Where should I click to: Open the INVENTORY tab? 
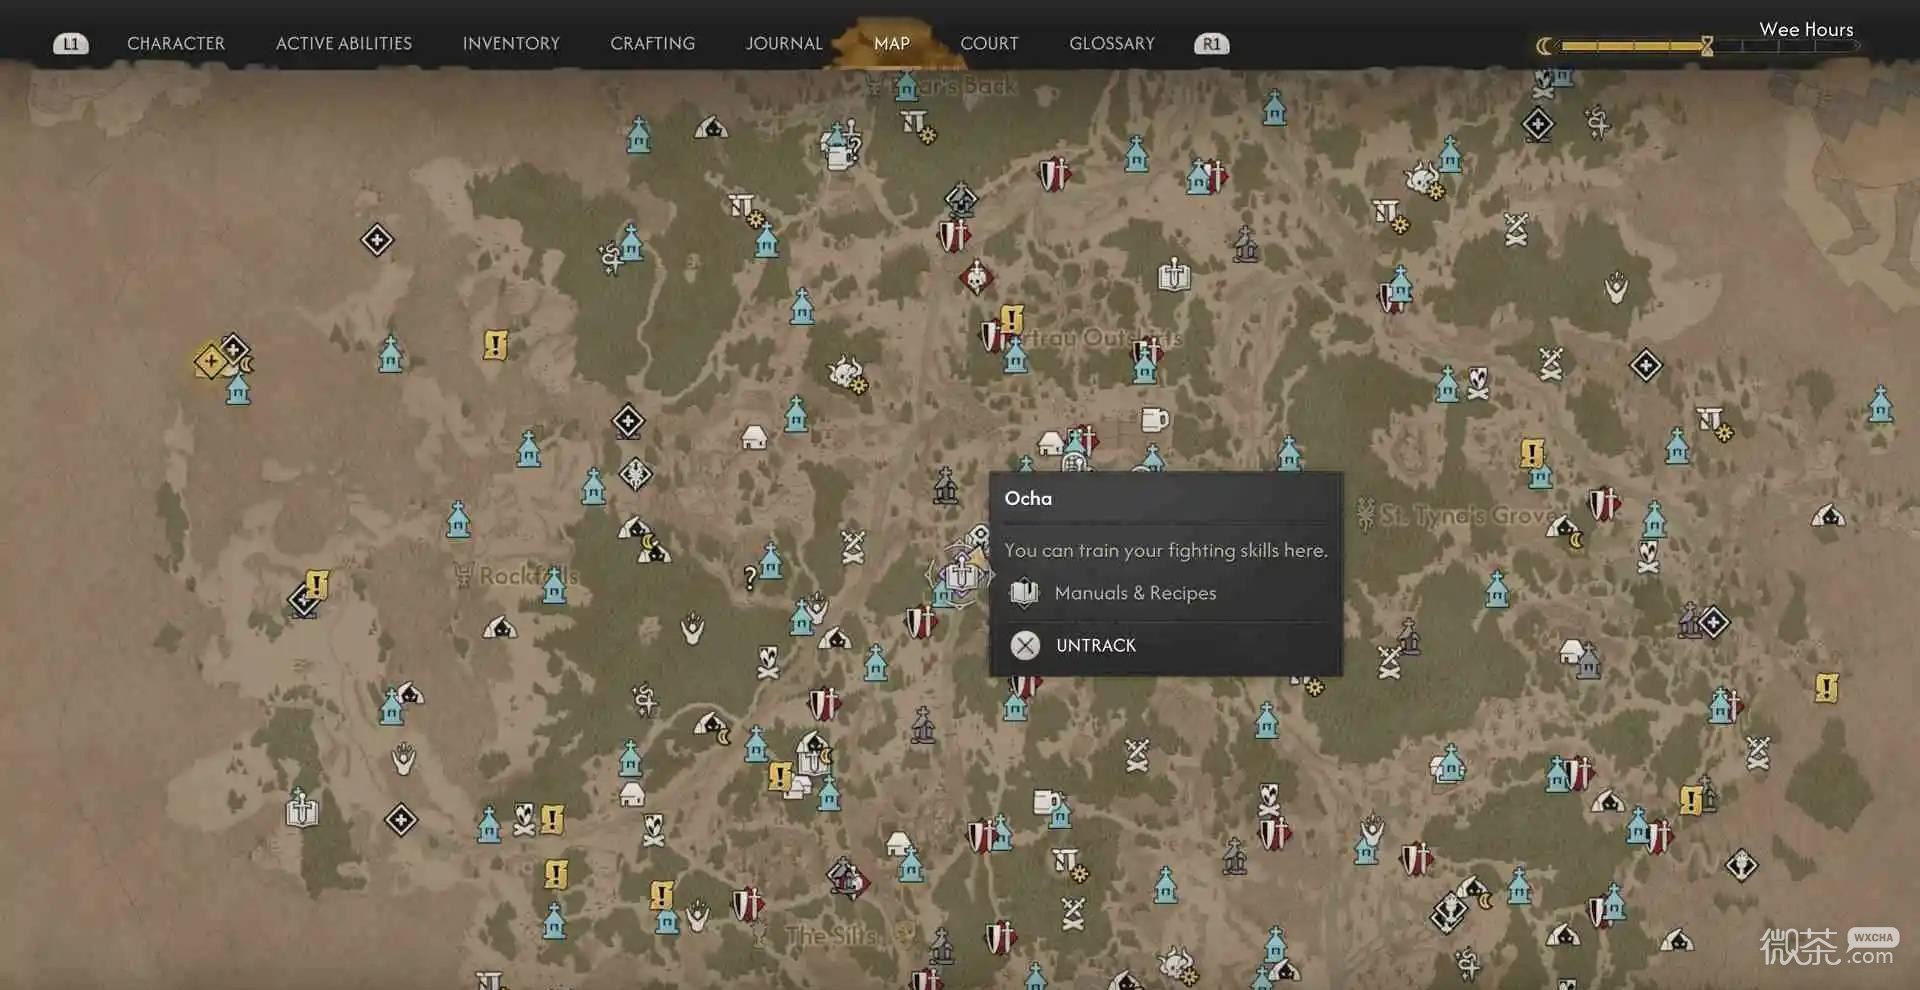pos(511,44)
